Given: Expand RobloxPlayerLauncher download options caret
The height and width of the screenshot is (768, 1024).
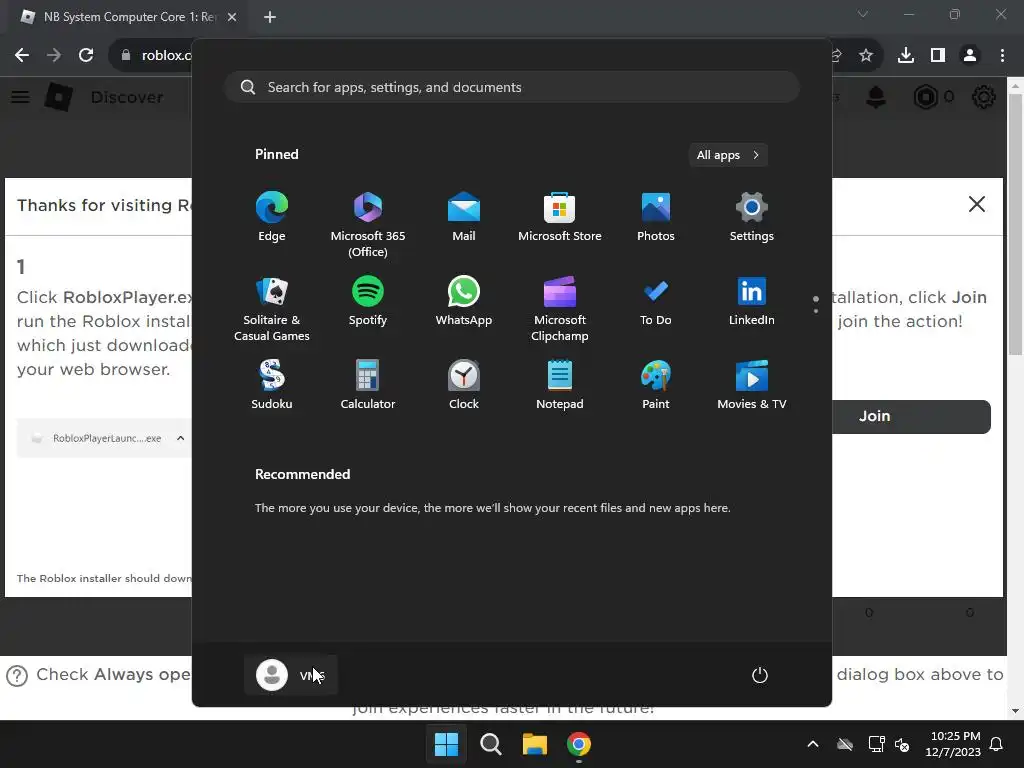Looking at the screenshot, I should click(180, 438).
